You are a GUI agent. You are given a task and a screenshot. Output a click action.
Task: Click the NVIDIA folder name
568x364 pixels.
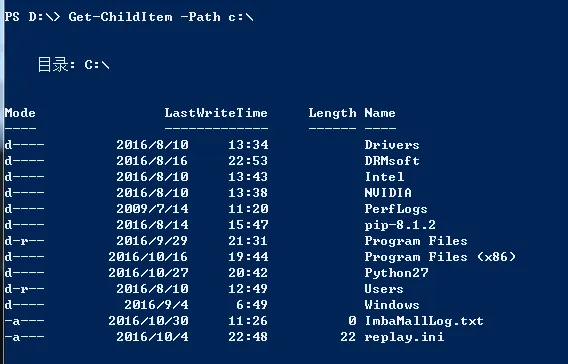point(388,193)
